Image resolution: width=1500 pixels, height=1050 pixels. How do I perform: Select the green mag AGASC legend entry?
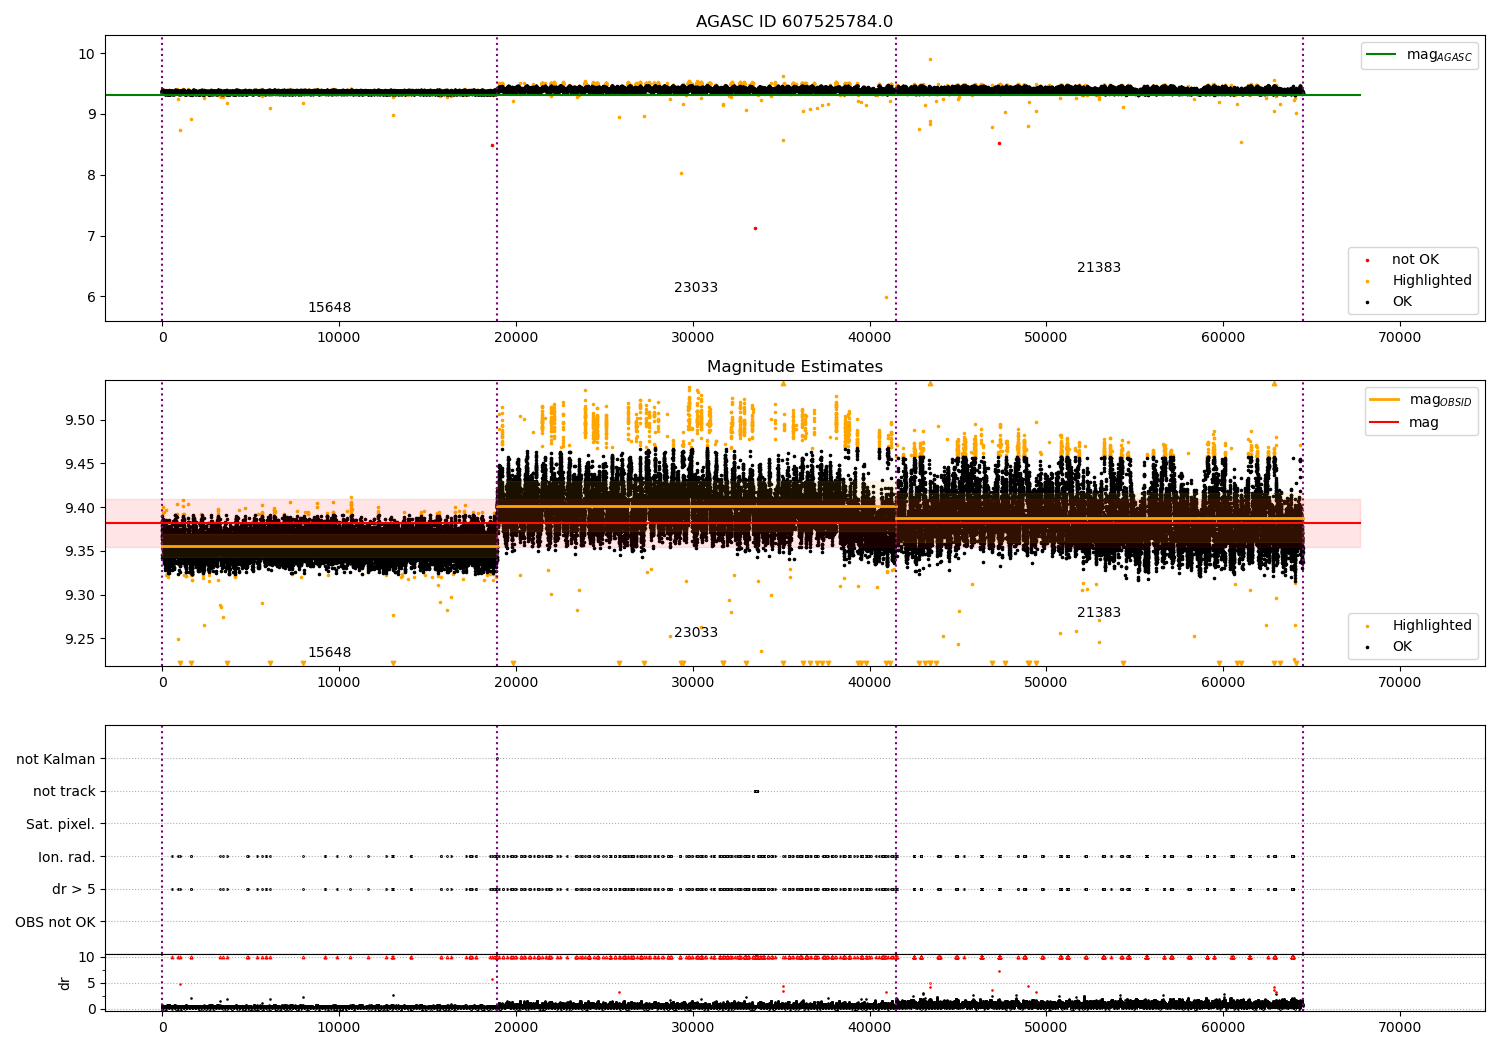[x=1419, y=55]
